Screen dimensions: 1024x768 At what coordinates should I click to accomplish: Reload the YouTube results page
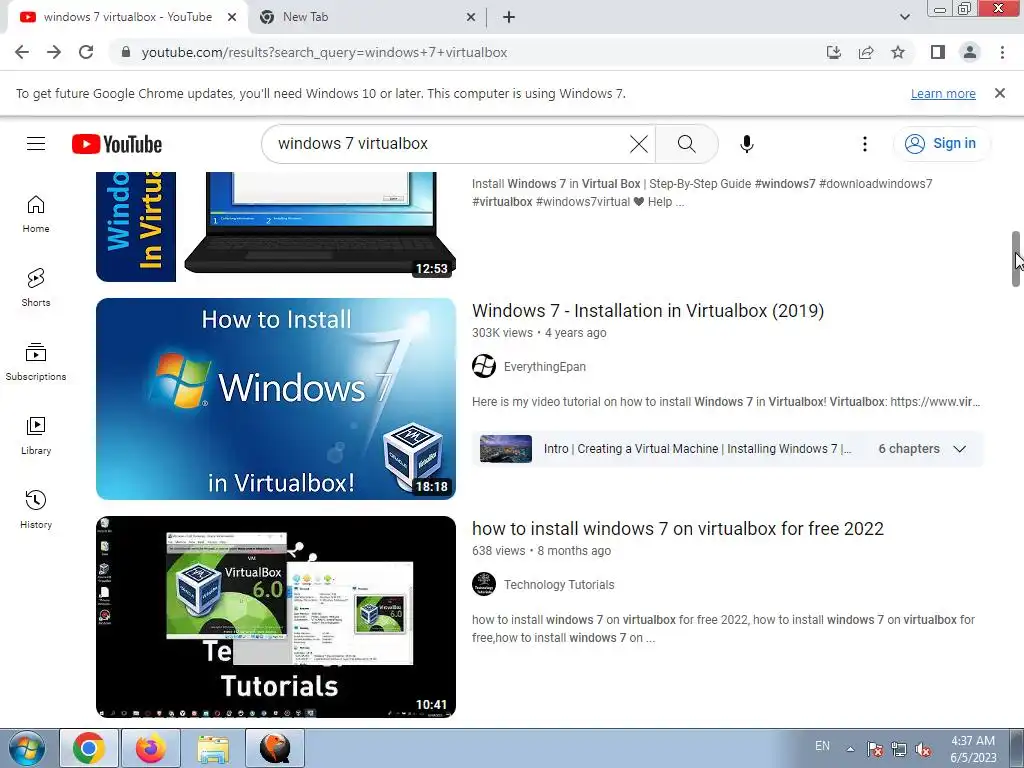point(86,52)
